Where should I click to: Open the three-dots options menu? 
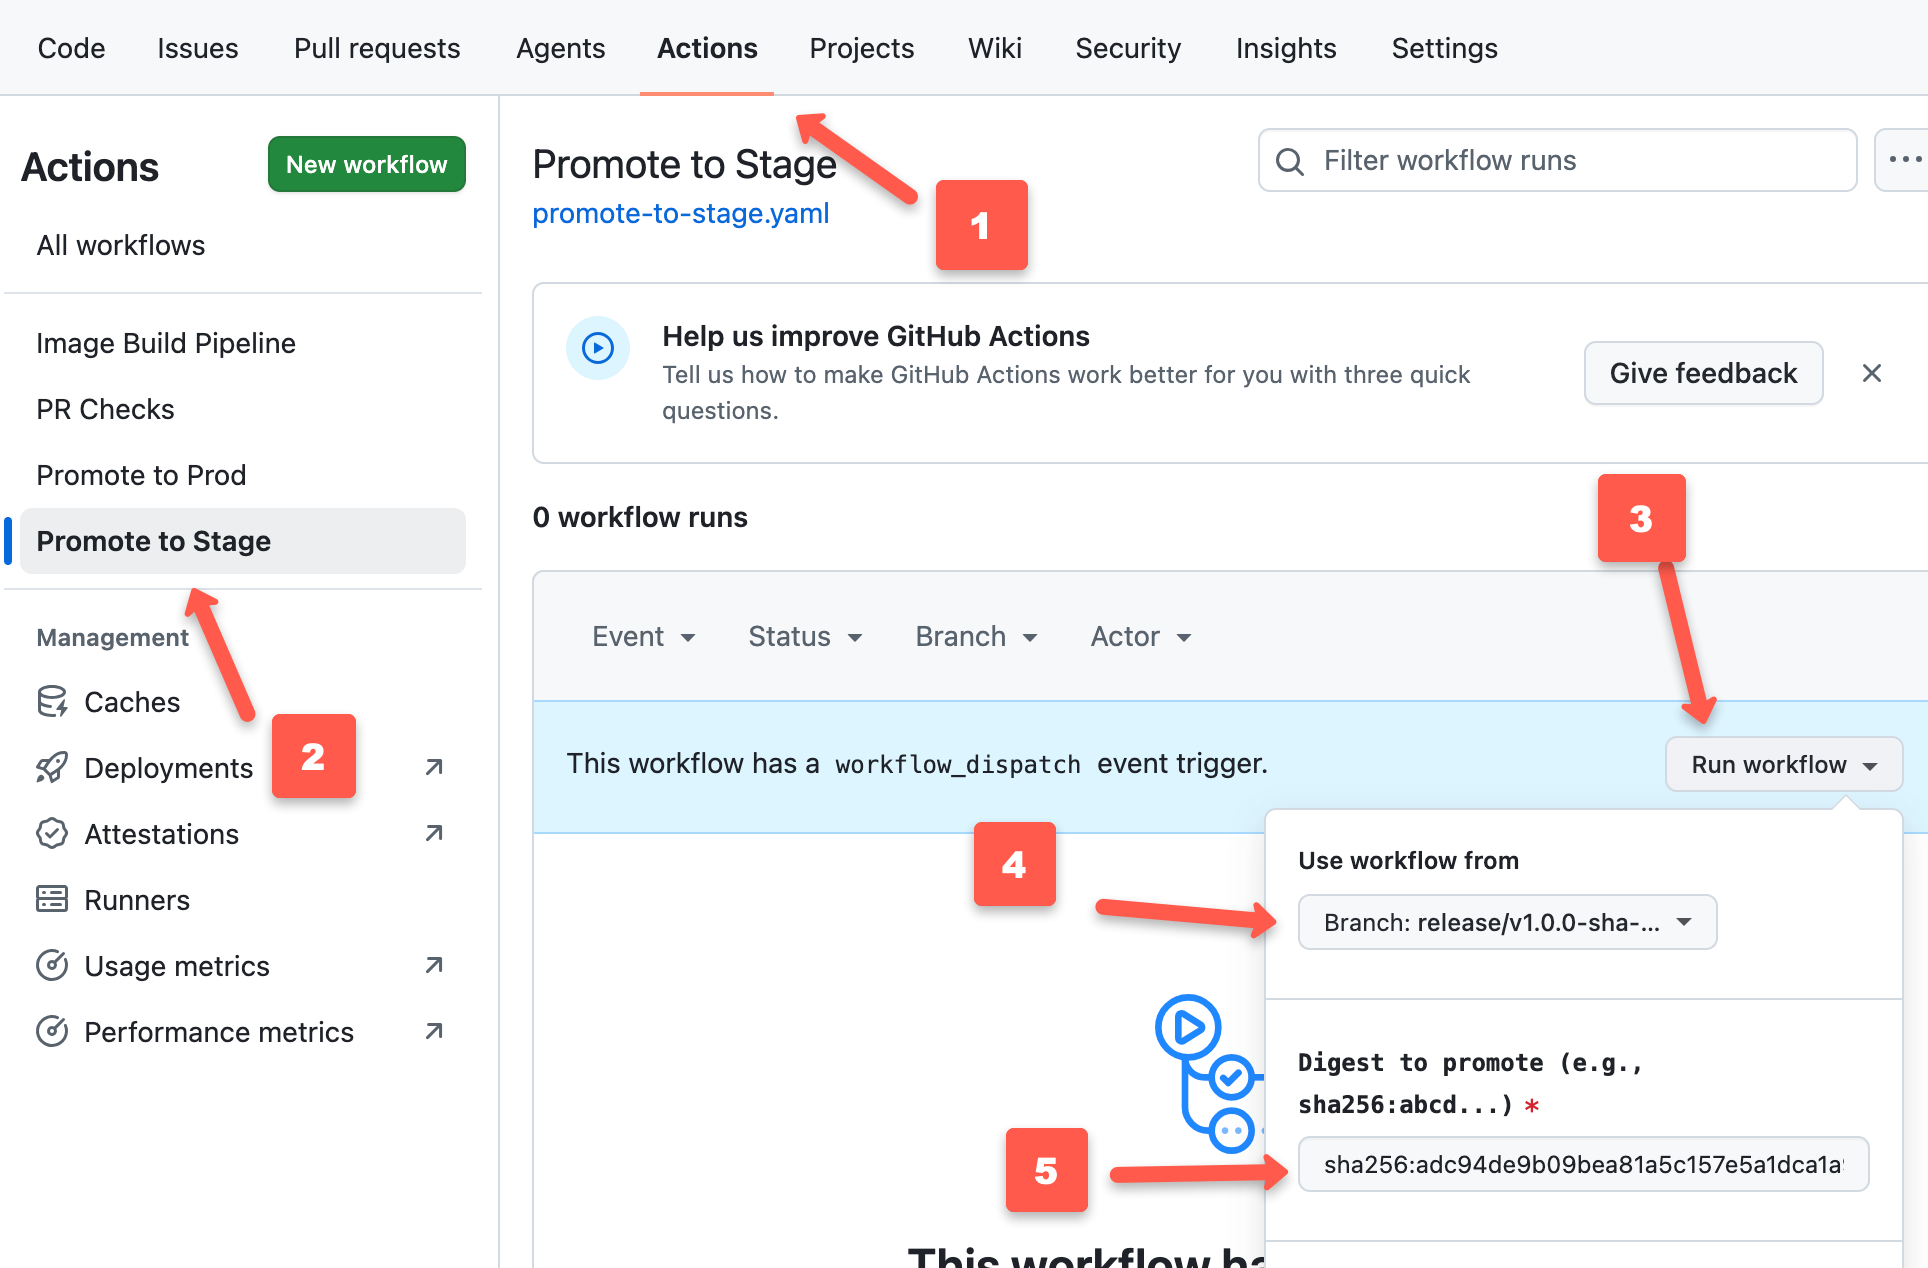click(x=1903, y=160)
